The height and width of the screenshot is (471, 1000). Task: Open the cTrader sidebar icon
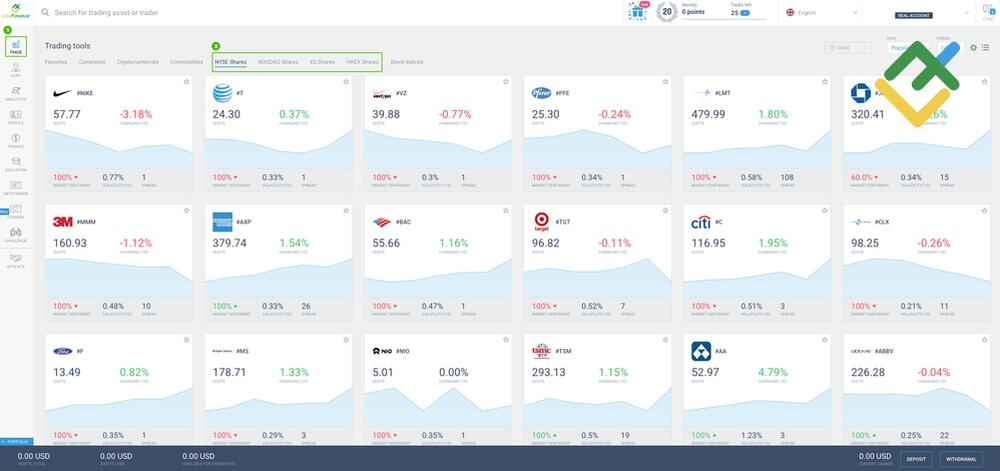pos(16,212)
